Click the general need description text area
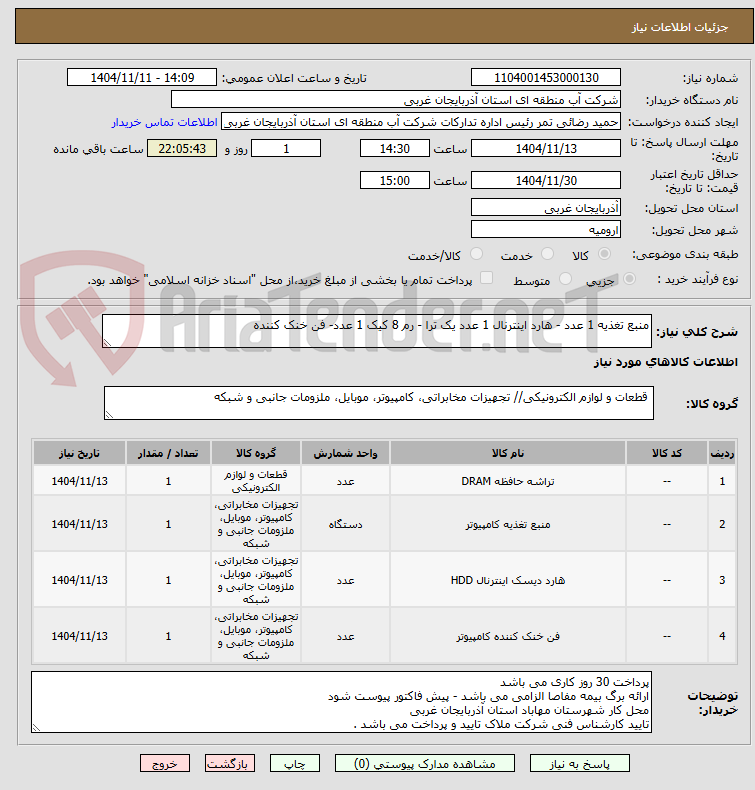 [377, 331]
